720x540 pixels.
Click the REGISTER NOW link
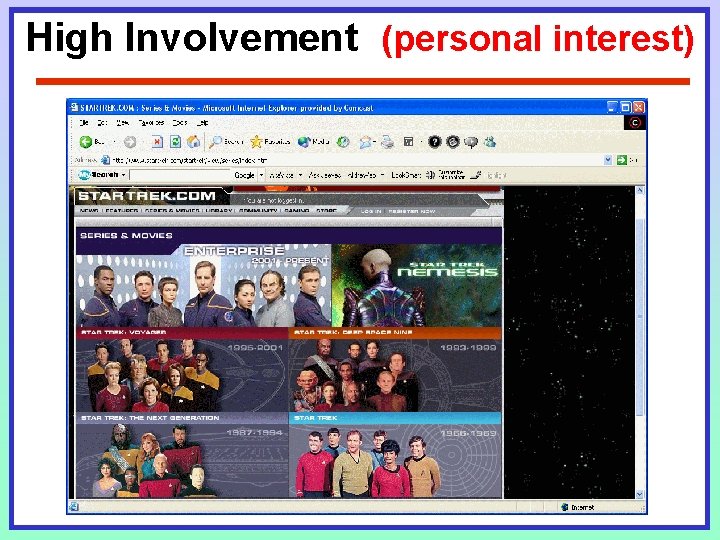tap(412, 211)
